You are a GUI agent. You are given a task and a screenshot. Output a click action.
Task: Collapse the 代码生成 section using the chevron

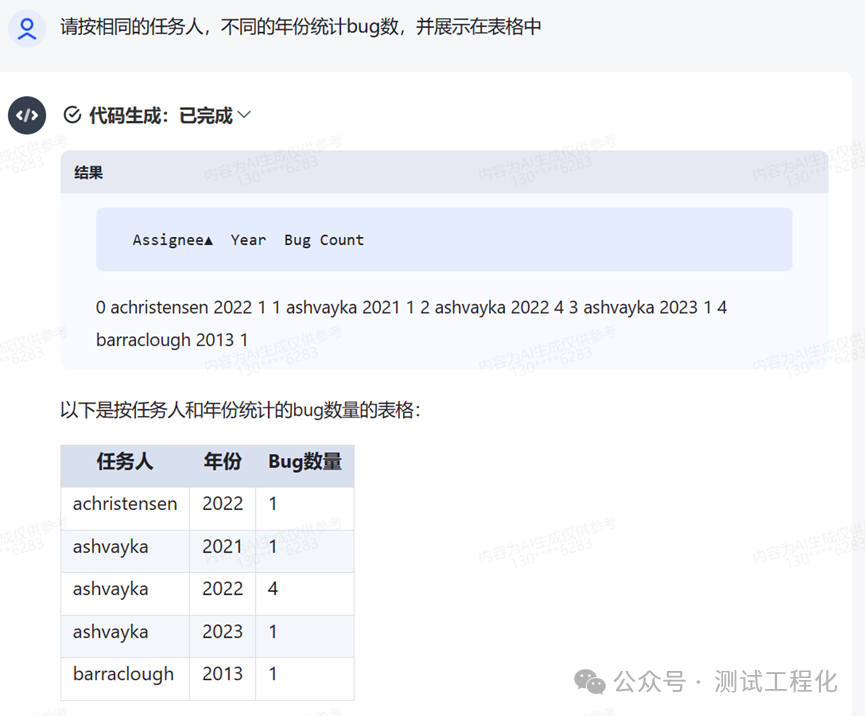coord(244,115)
